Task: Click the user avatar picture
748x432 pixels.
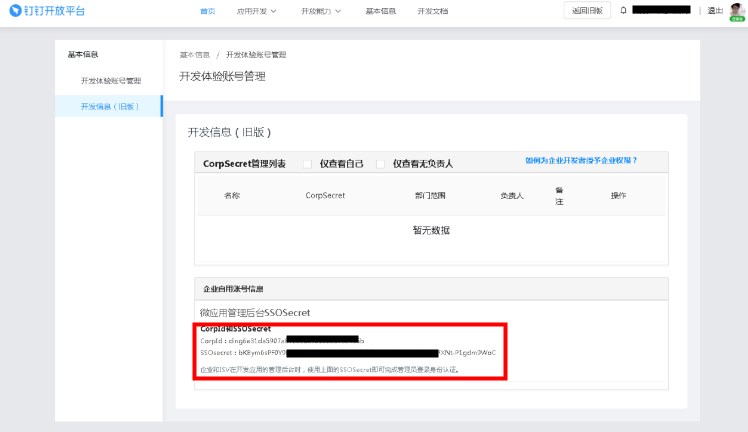Action: [x=736, y=10]
